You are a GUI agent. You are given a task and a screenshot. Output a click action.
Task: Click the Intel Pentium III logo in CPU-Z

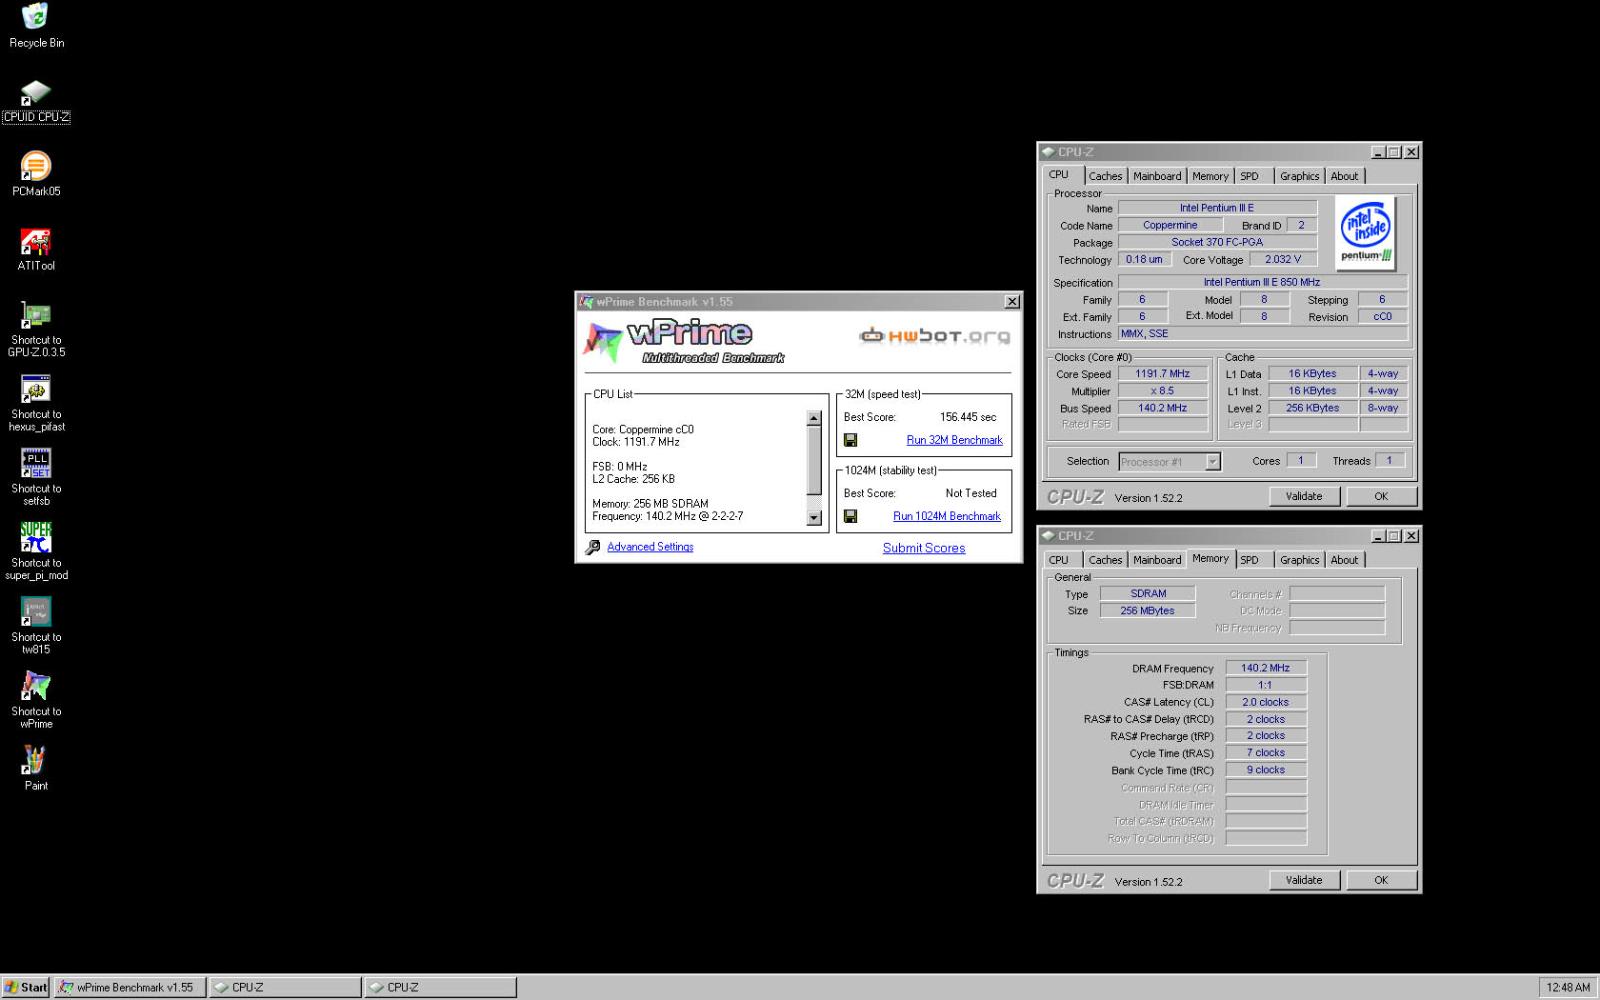(1367, 233)
